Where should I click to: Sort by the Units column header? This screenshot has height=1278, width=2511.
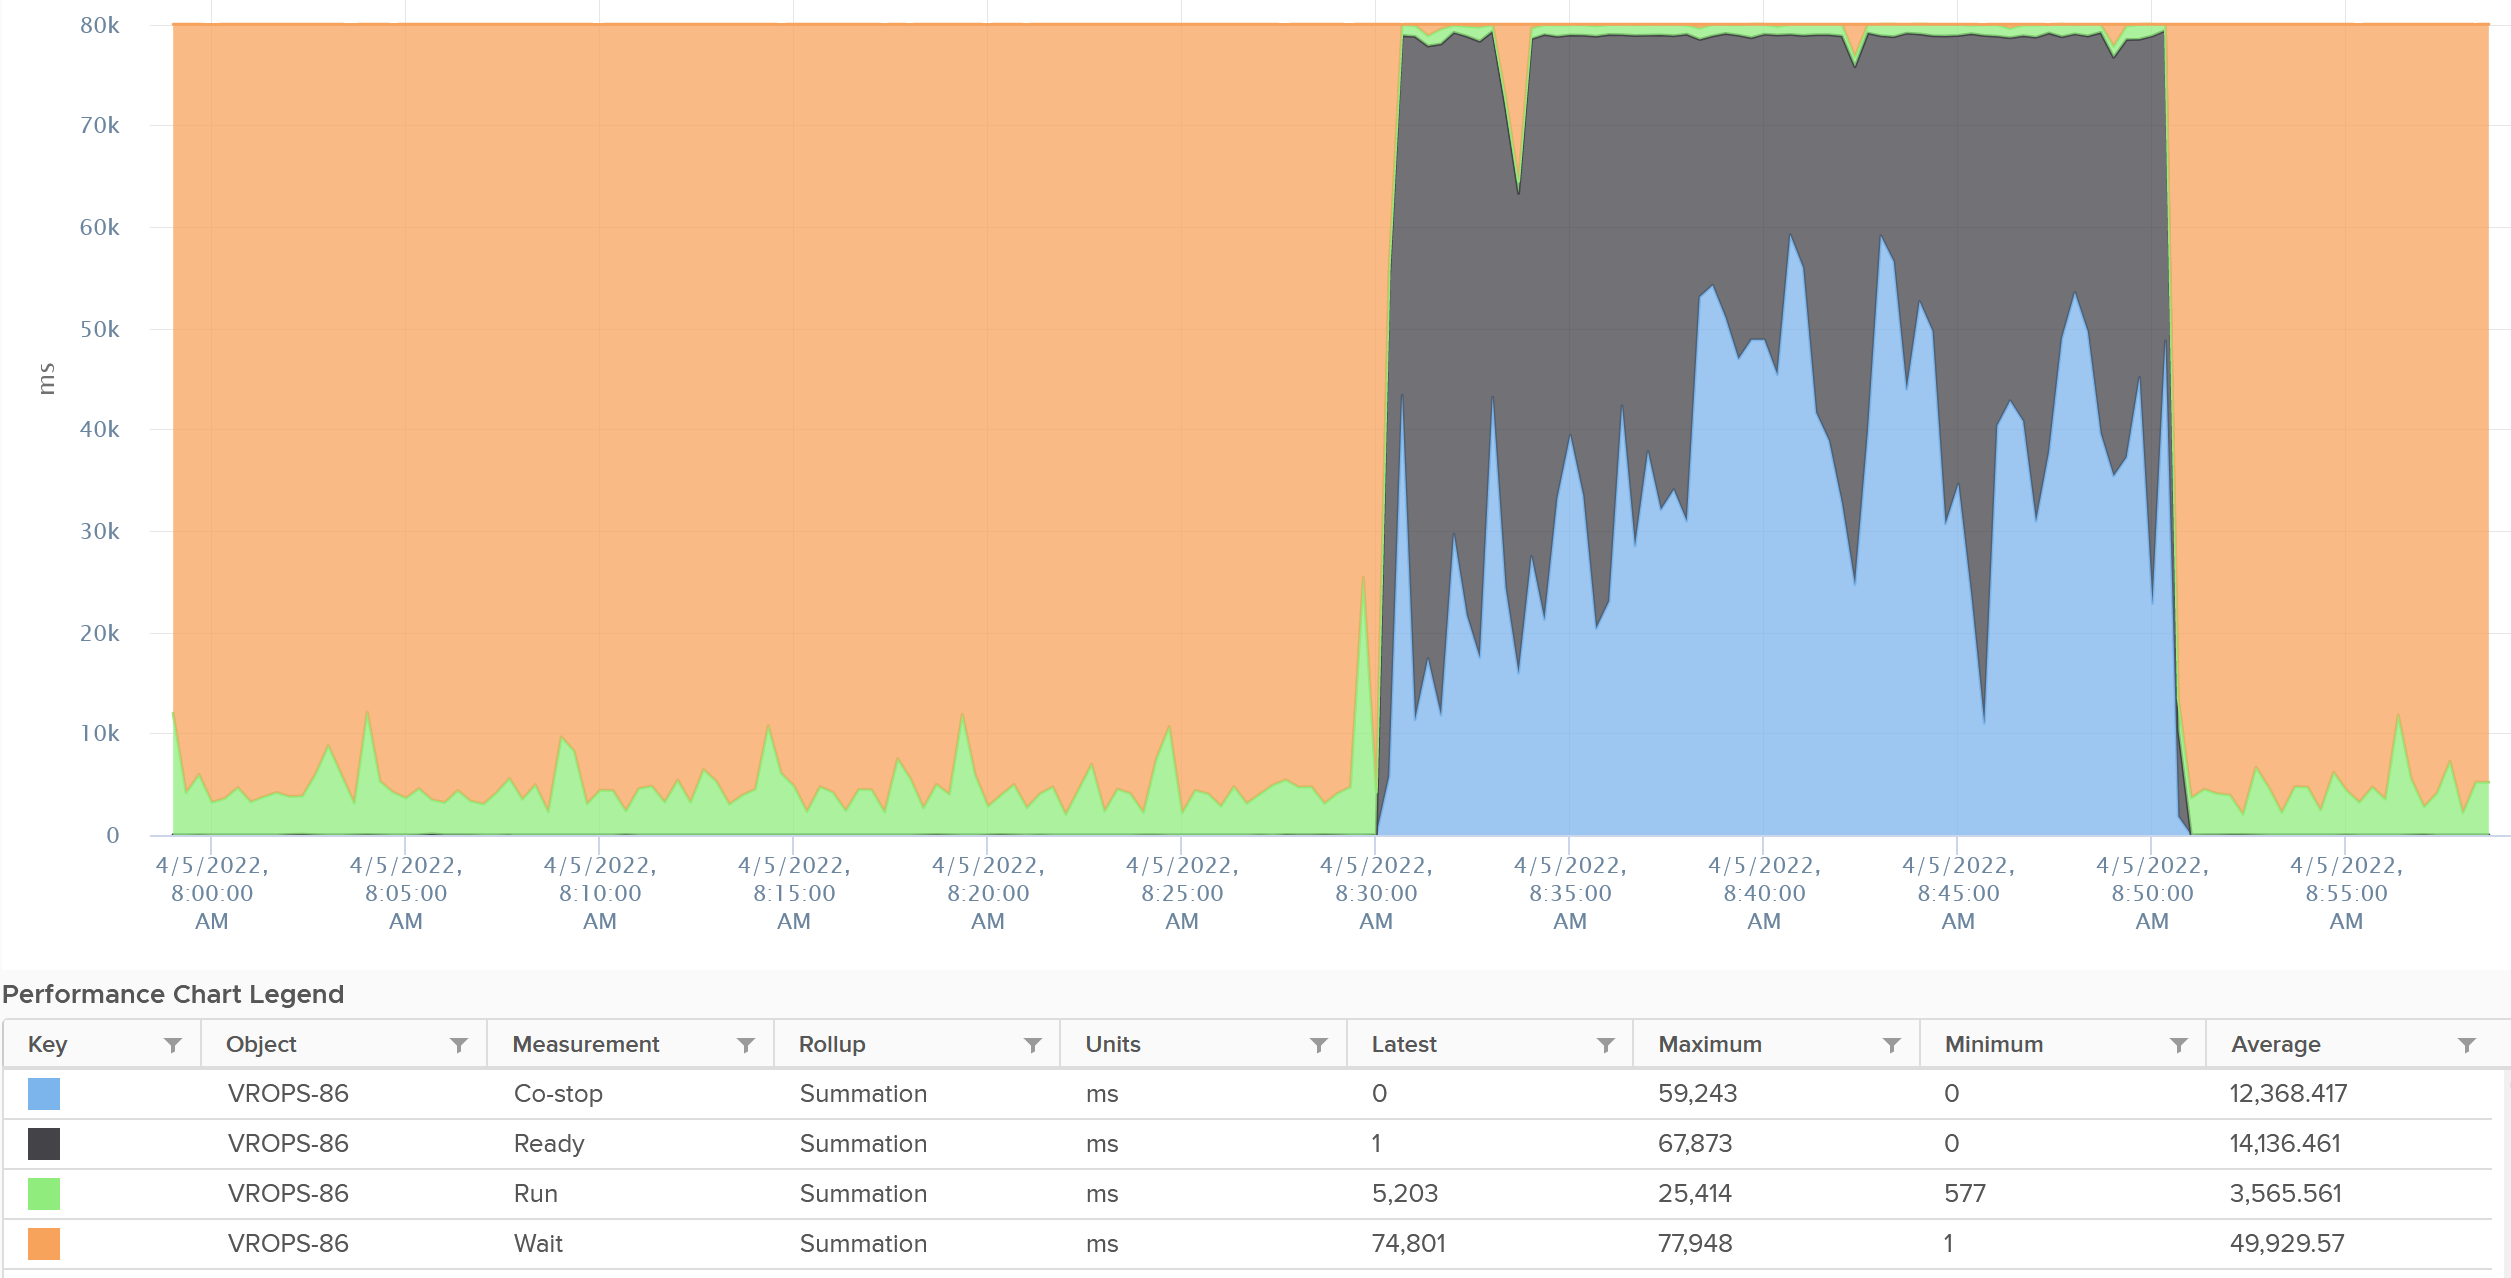[1113, 1045]
